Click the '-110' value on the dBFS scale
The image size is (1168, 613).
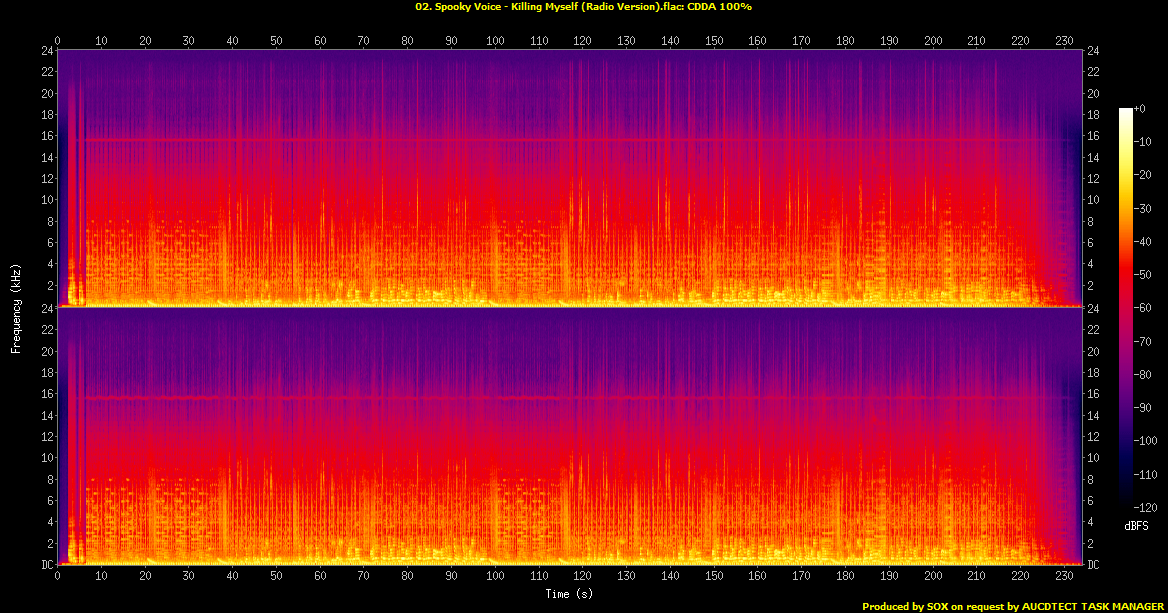pyautogui.click(x=1146, y=474)
